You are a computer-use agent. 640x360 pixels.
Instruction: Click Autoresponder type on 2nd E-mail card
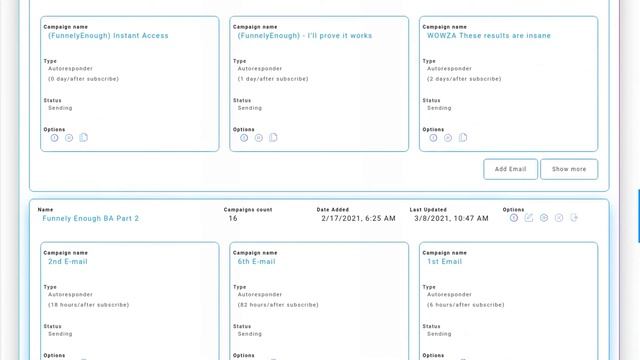71,295
